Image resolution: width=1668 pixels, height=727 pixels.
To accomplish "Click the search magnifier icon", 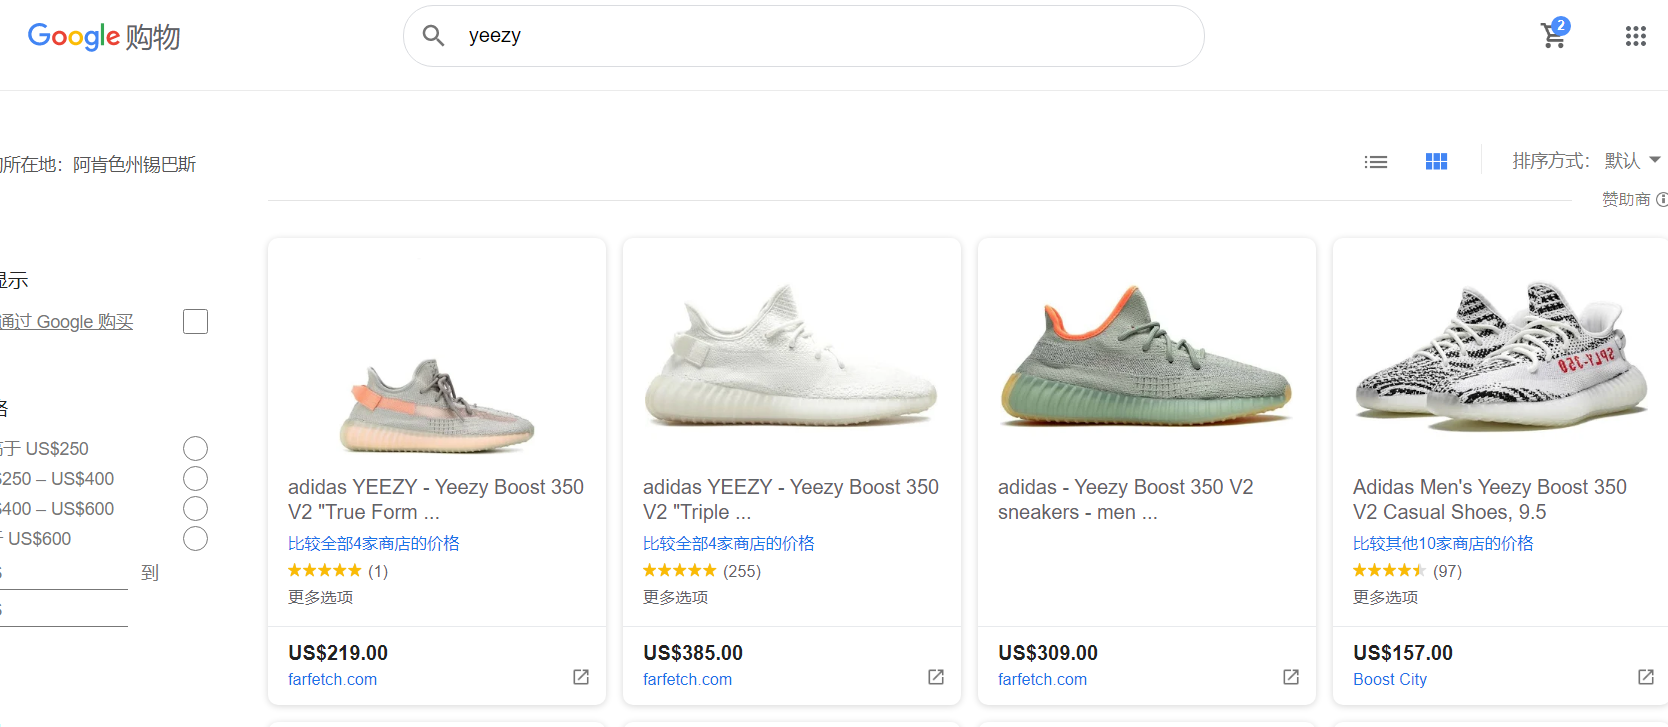I will [x=433, y=36].
